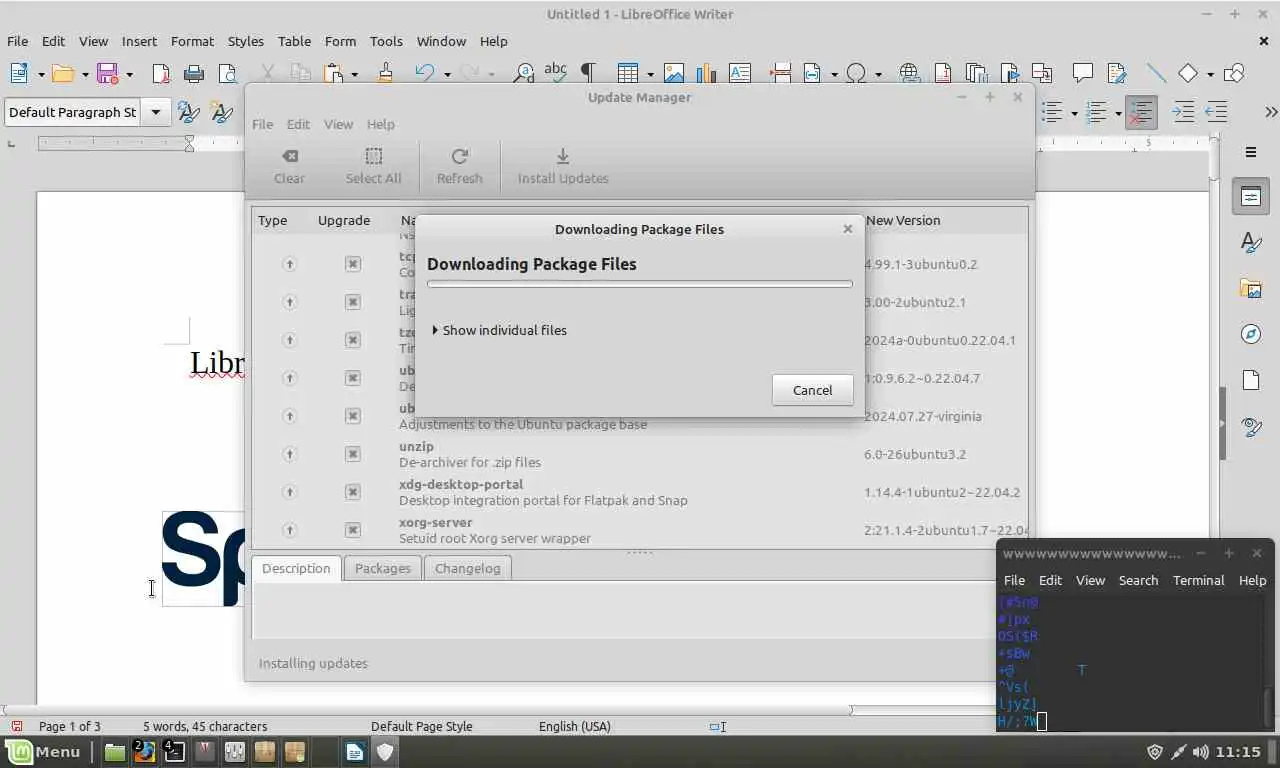The image size is (1280, 768).
Task: Click the Insert Page Break icon
Action: pyautogui.click(x=781, y=73)
